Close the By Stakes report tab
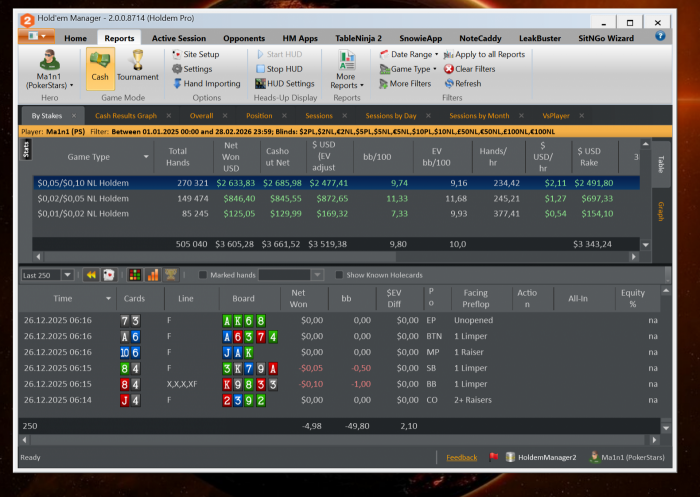The image size is (700, 497). tap(74, 116)
